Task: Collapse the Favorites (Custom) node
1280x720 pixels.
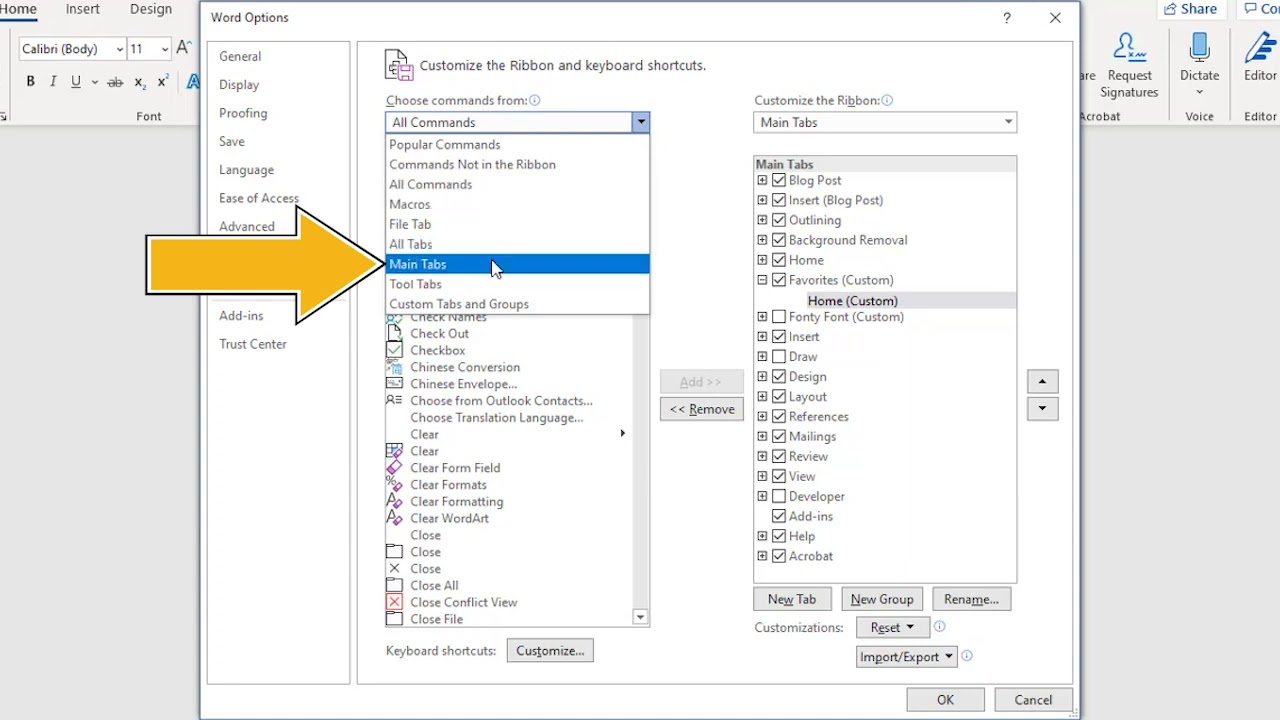Action: click(x=762, y=280)
